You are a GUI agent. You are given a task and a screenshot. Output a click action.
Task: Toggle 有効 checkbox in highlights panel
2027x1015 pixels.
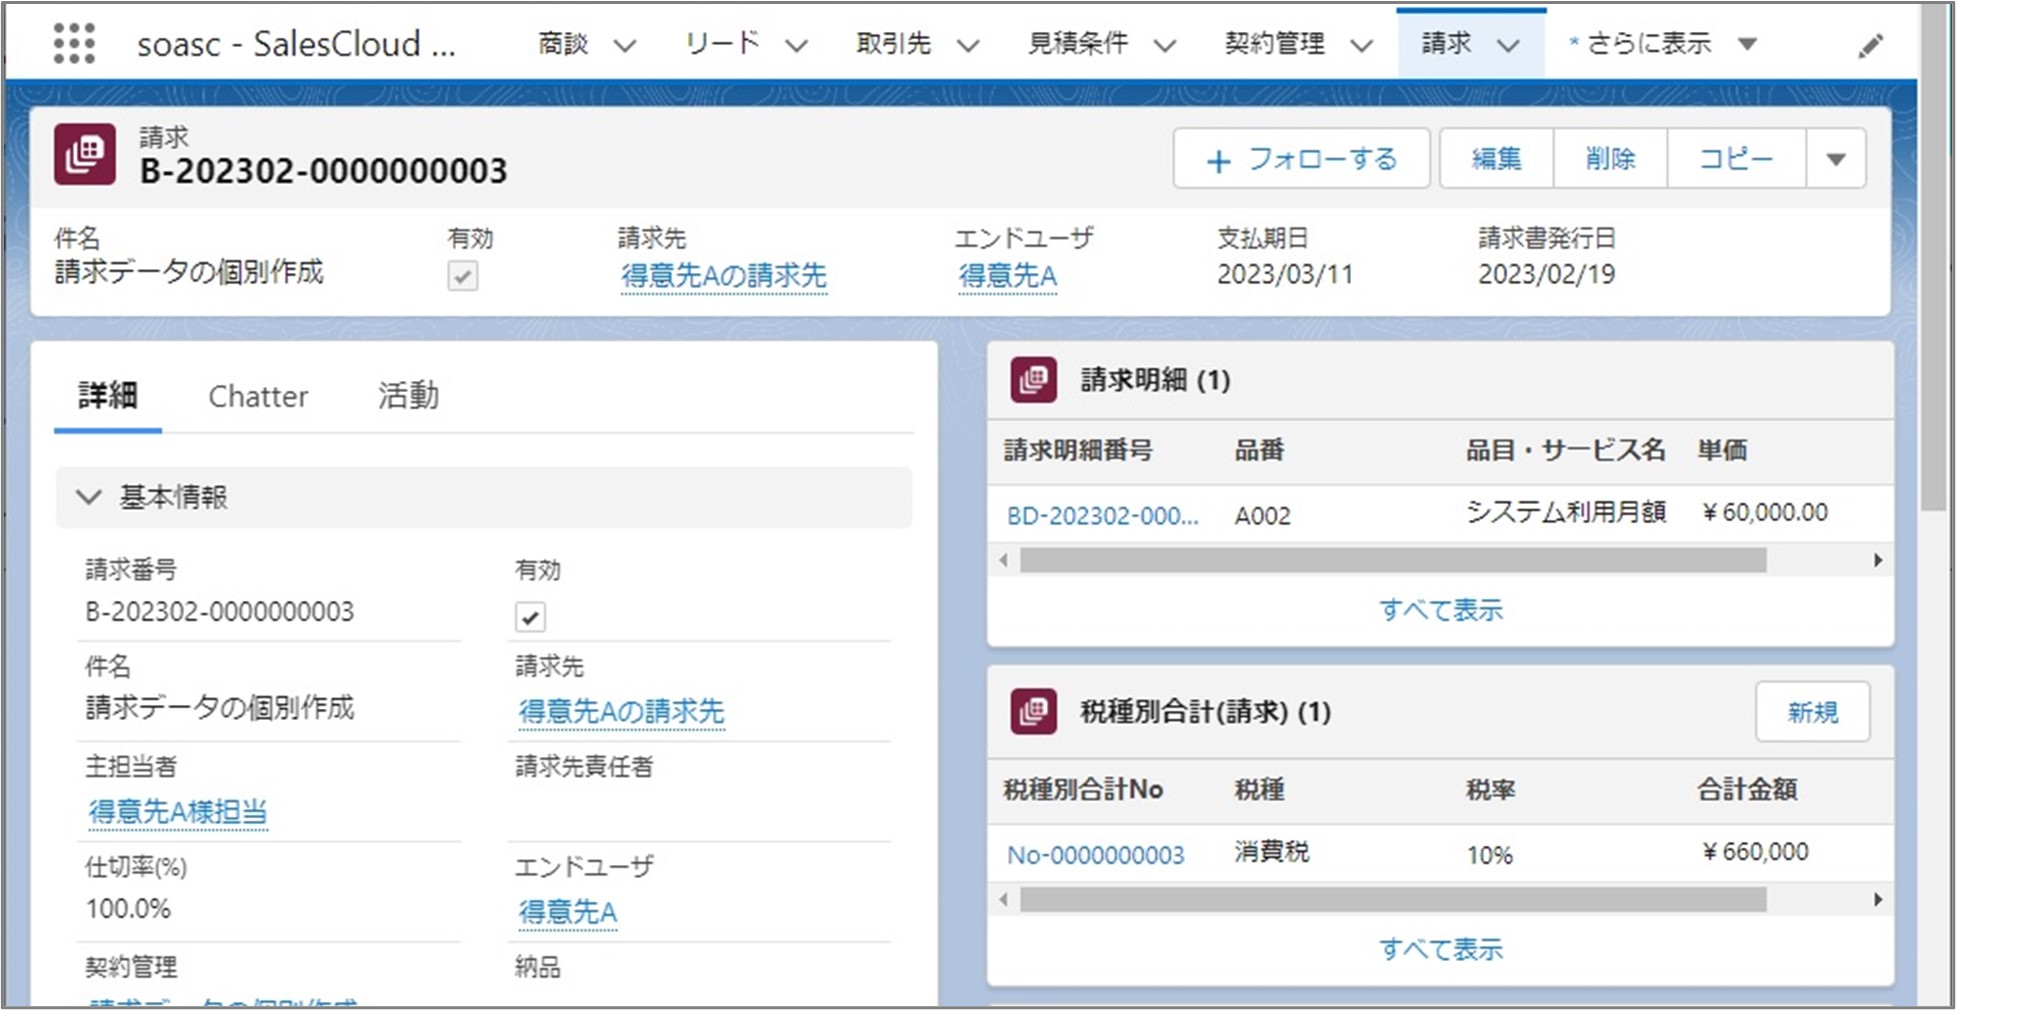point(462,276)
